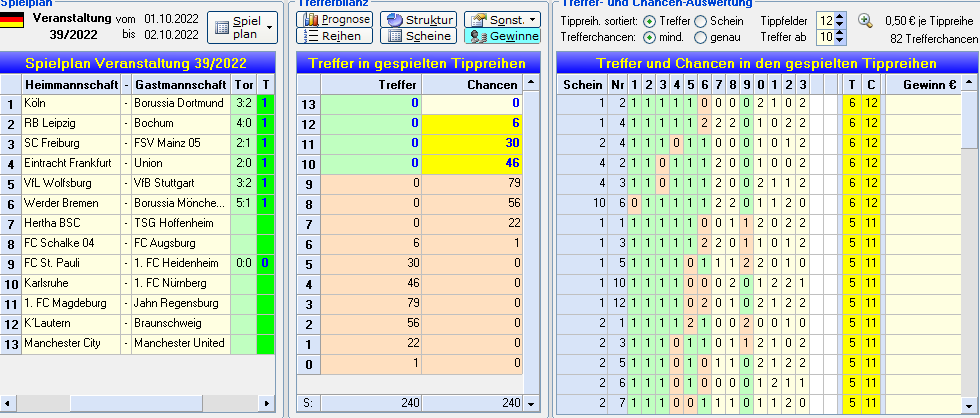Increase the Tippfelder value
The height and width of the screenshot is (418, 980).
point(839,17)
